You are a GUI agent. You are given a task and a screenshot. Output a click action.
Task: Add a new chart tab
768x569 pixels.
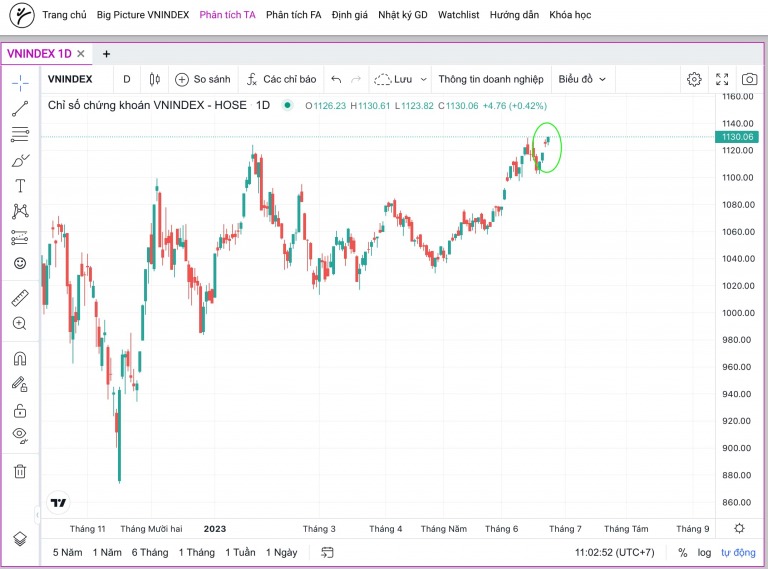pyautogui.click(x=106, y=54)
